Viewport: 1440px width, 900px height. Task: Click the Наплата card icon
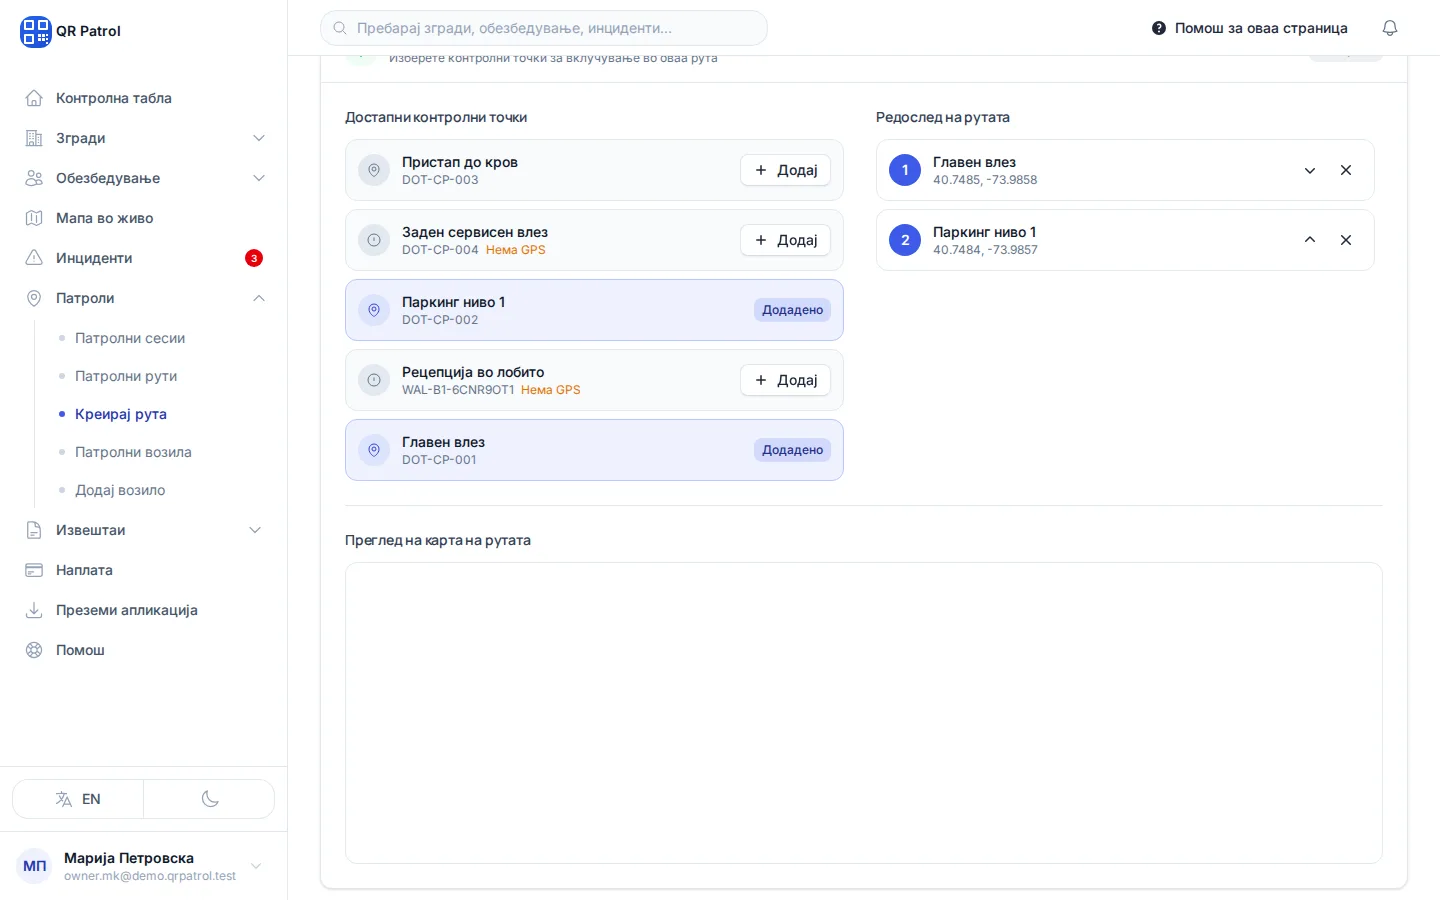[x=34, y=570]
